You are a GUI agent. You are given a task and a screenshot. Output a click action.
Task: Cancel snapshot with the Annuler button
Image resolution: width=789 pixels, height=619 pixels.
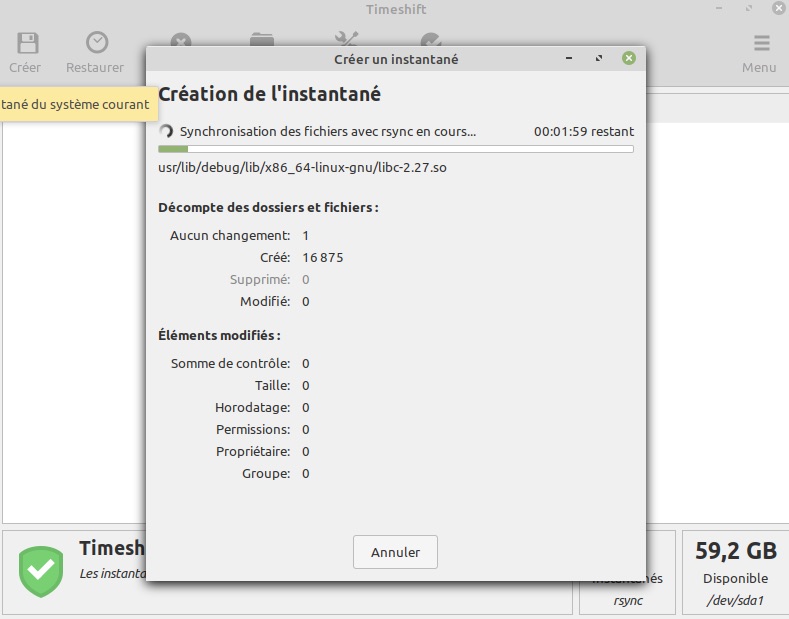tap(395, 552)
